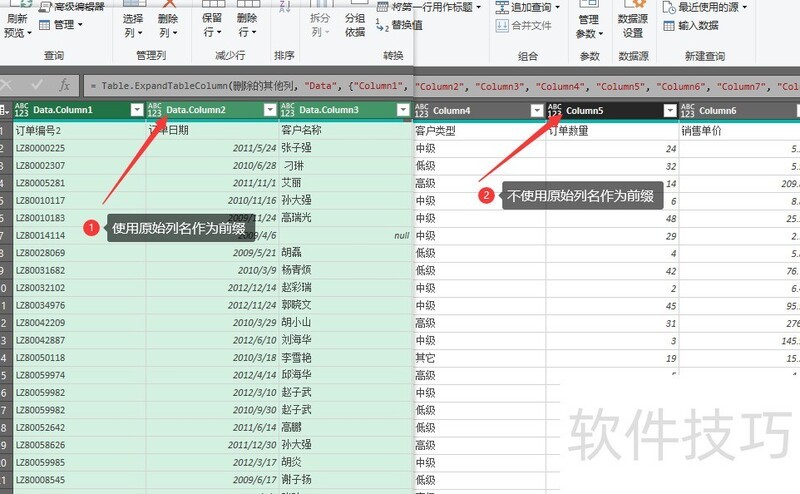Change the data type icon of Data.Column2
Image resolution: width=800 pixels, height=494 pixels.
[x=155, y=110]
